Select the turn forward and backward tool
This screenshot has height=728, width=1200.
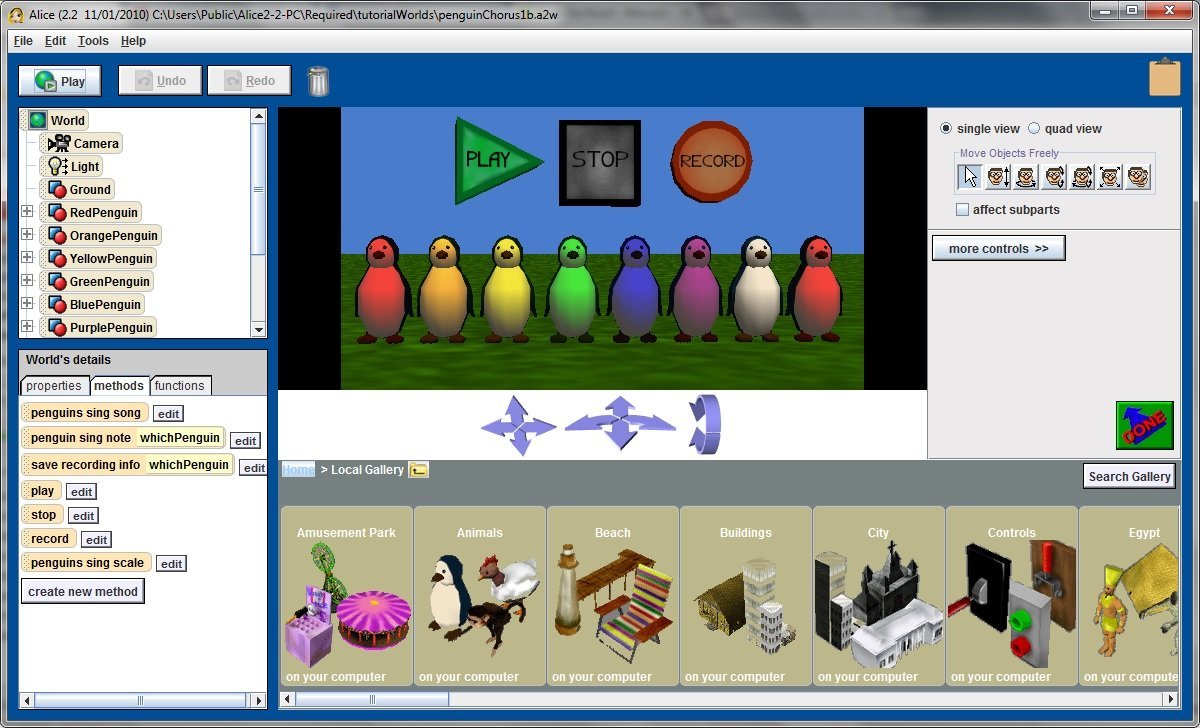[1054, 175]
